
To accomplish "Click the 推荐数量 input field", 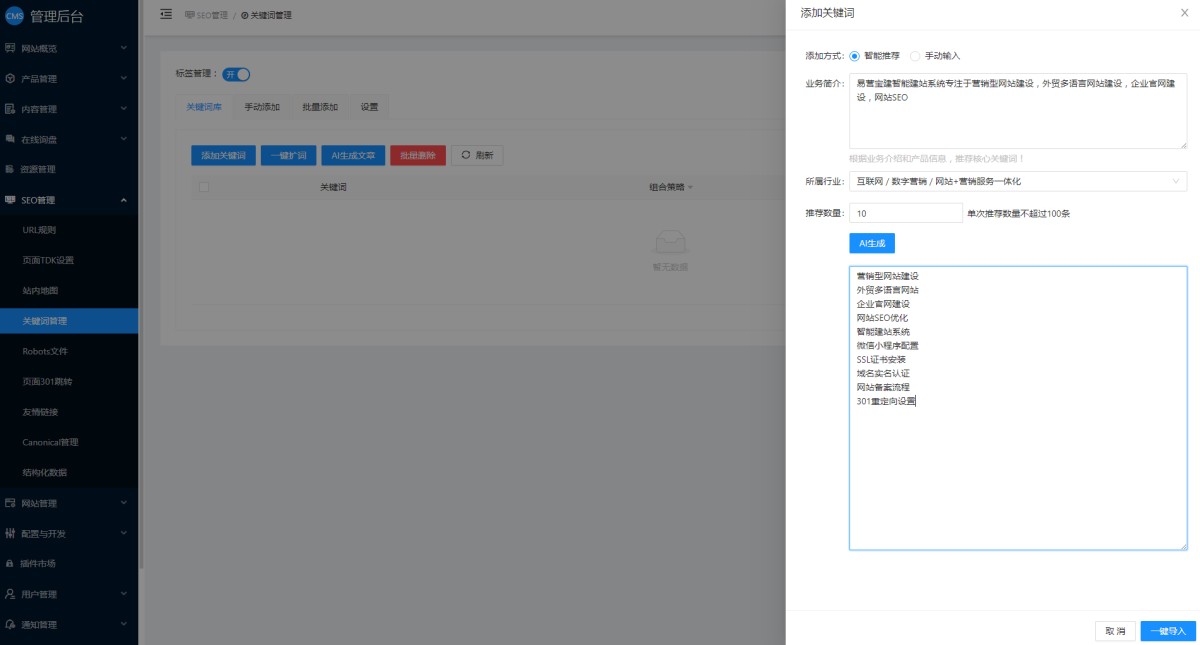I will pos(905,213).
